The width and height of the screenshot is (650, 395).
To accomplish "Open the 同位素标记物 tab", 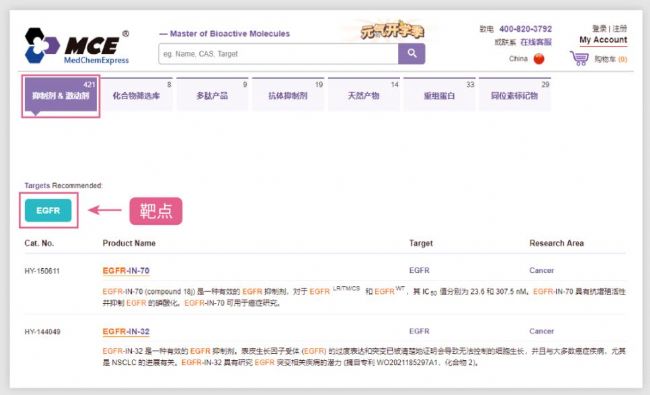I will point(515,95).
